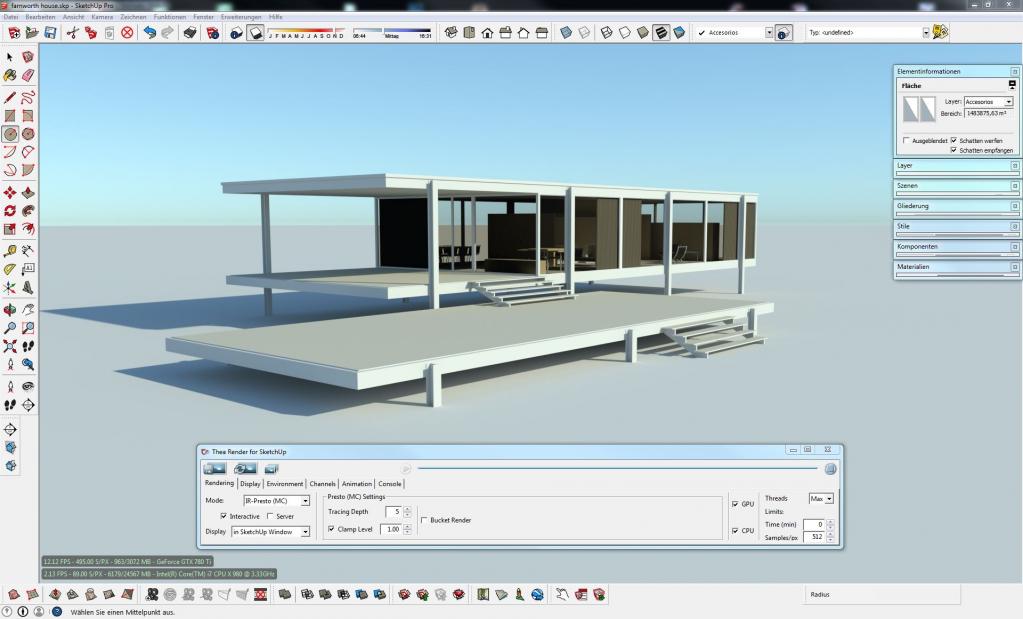This screenshot has height=619, width=1023.
Task: Choose the Eraser tool
Action: pos(28,76)
